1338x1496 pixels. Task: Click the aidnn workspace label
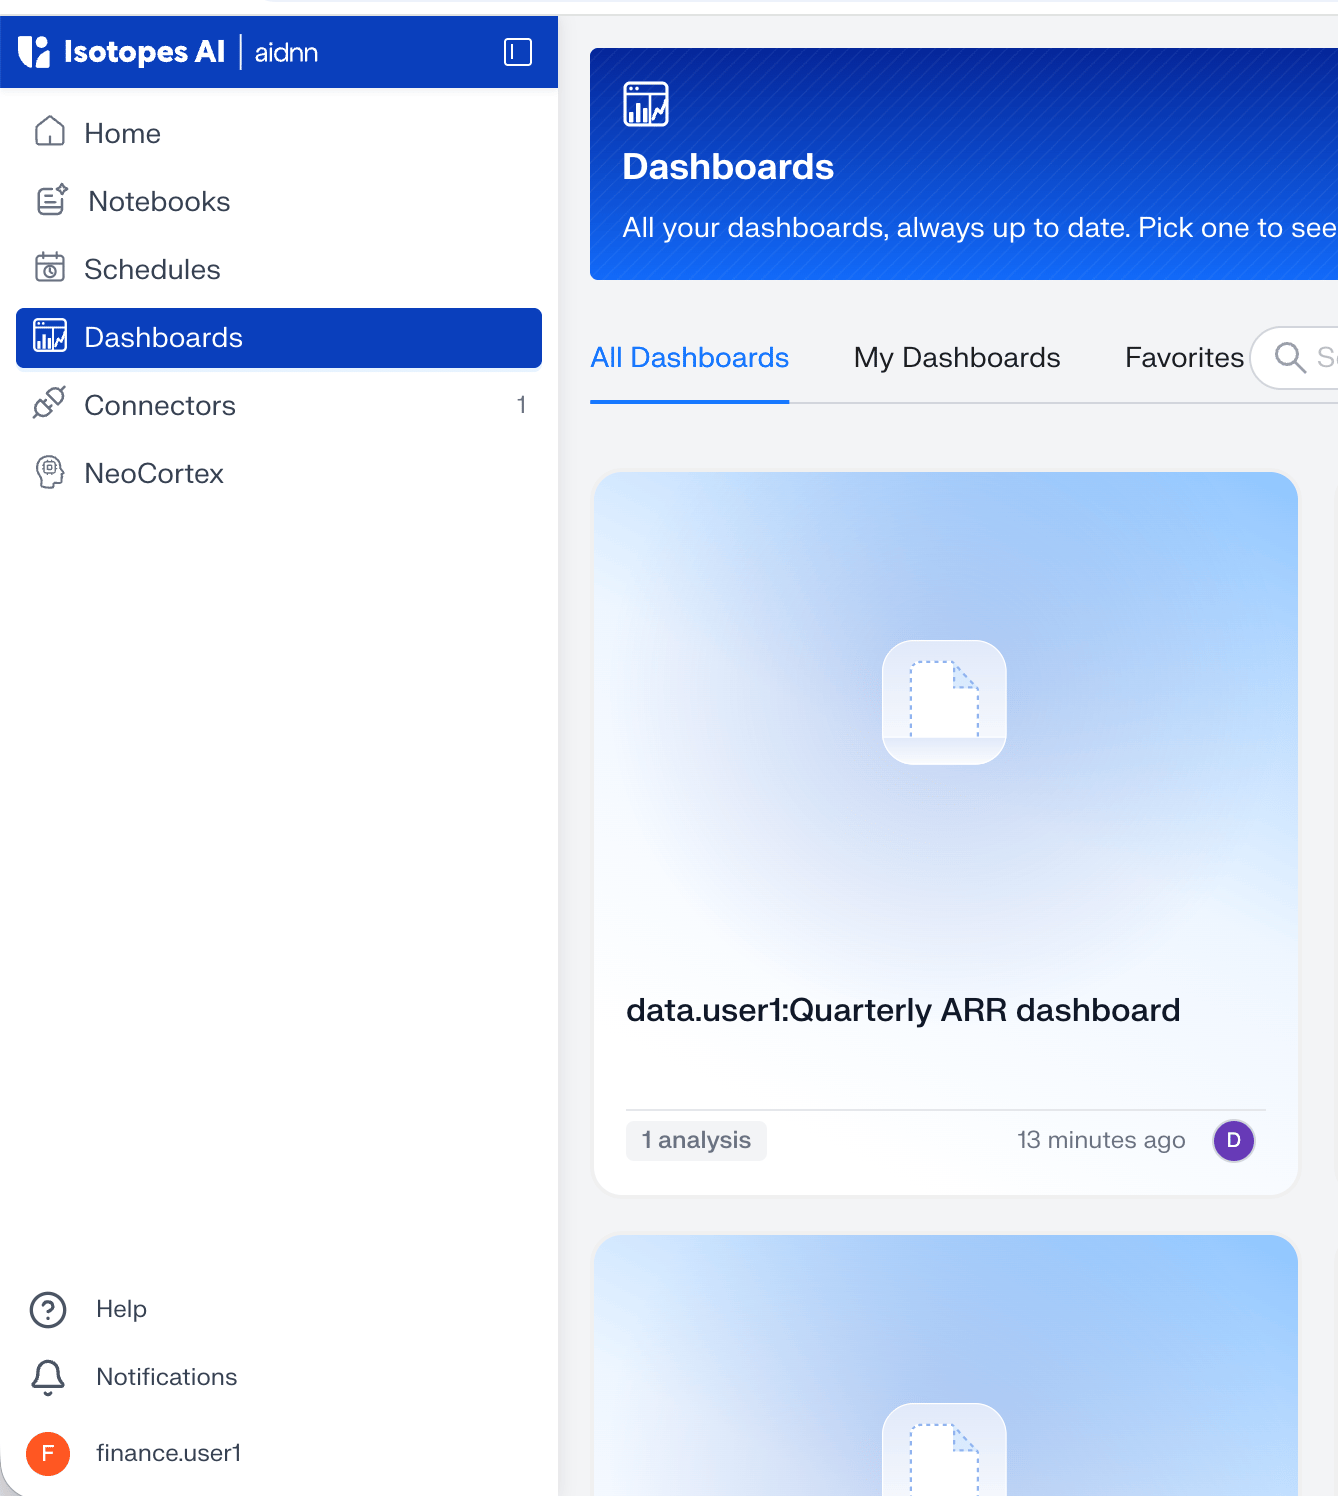pyautogui.click(x=286, y=52)
